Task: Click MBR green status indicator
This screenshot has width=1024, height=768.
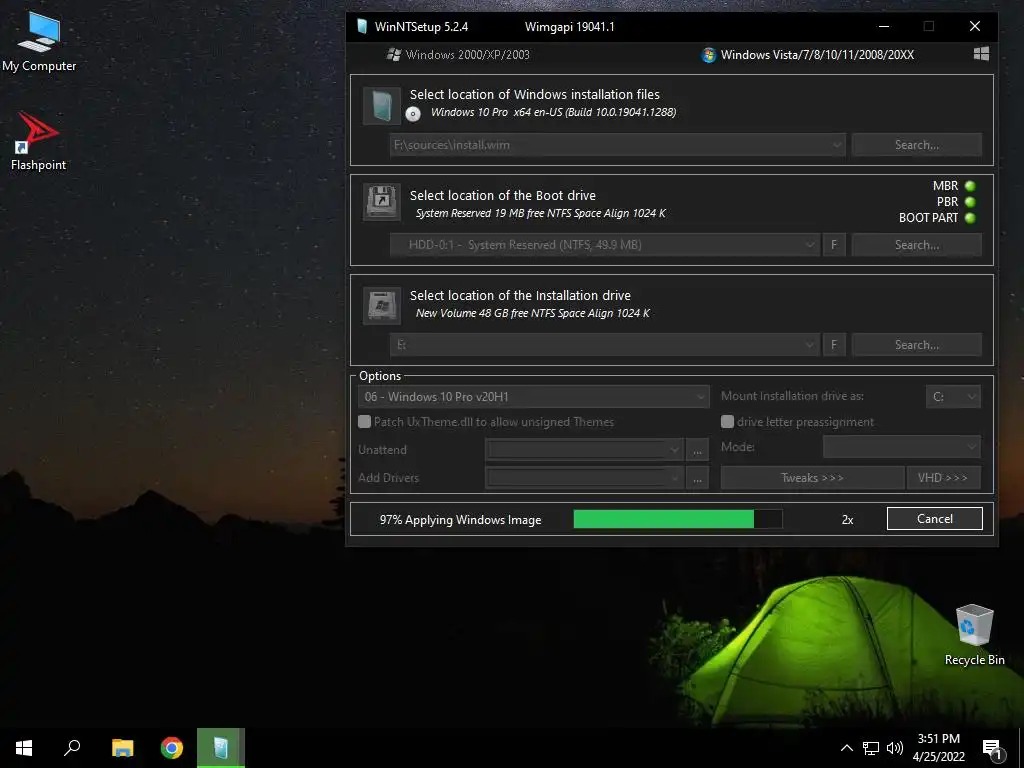Action: [x=970, y=186]
